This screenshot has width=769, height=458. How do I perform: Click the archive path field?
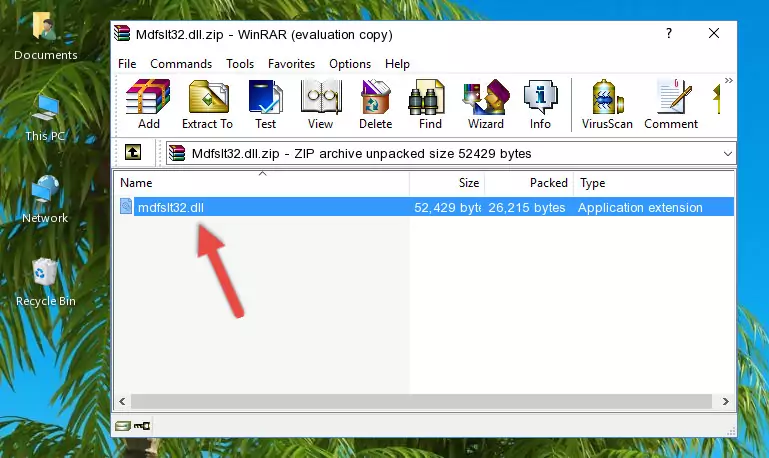(x=451, y=153)
